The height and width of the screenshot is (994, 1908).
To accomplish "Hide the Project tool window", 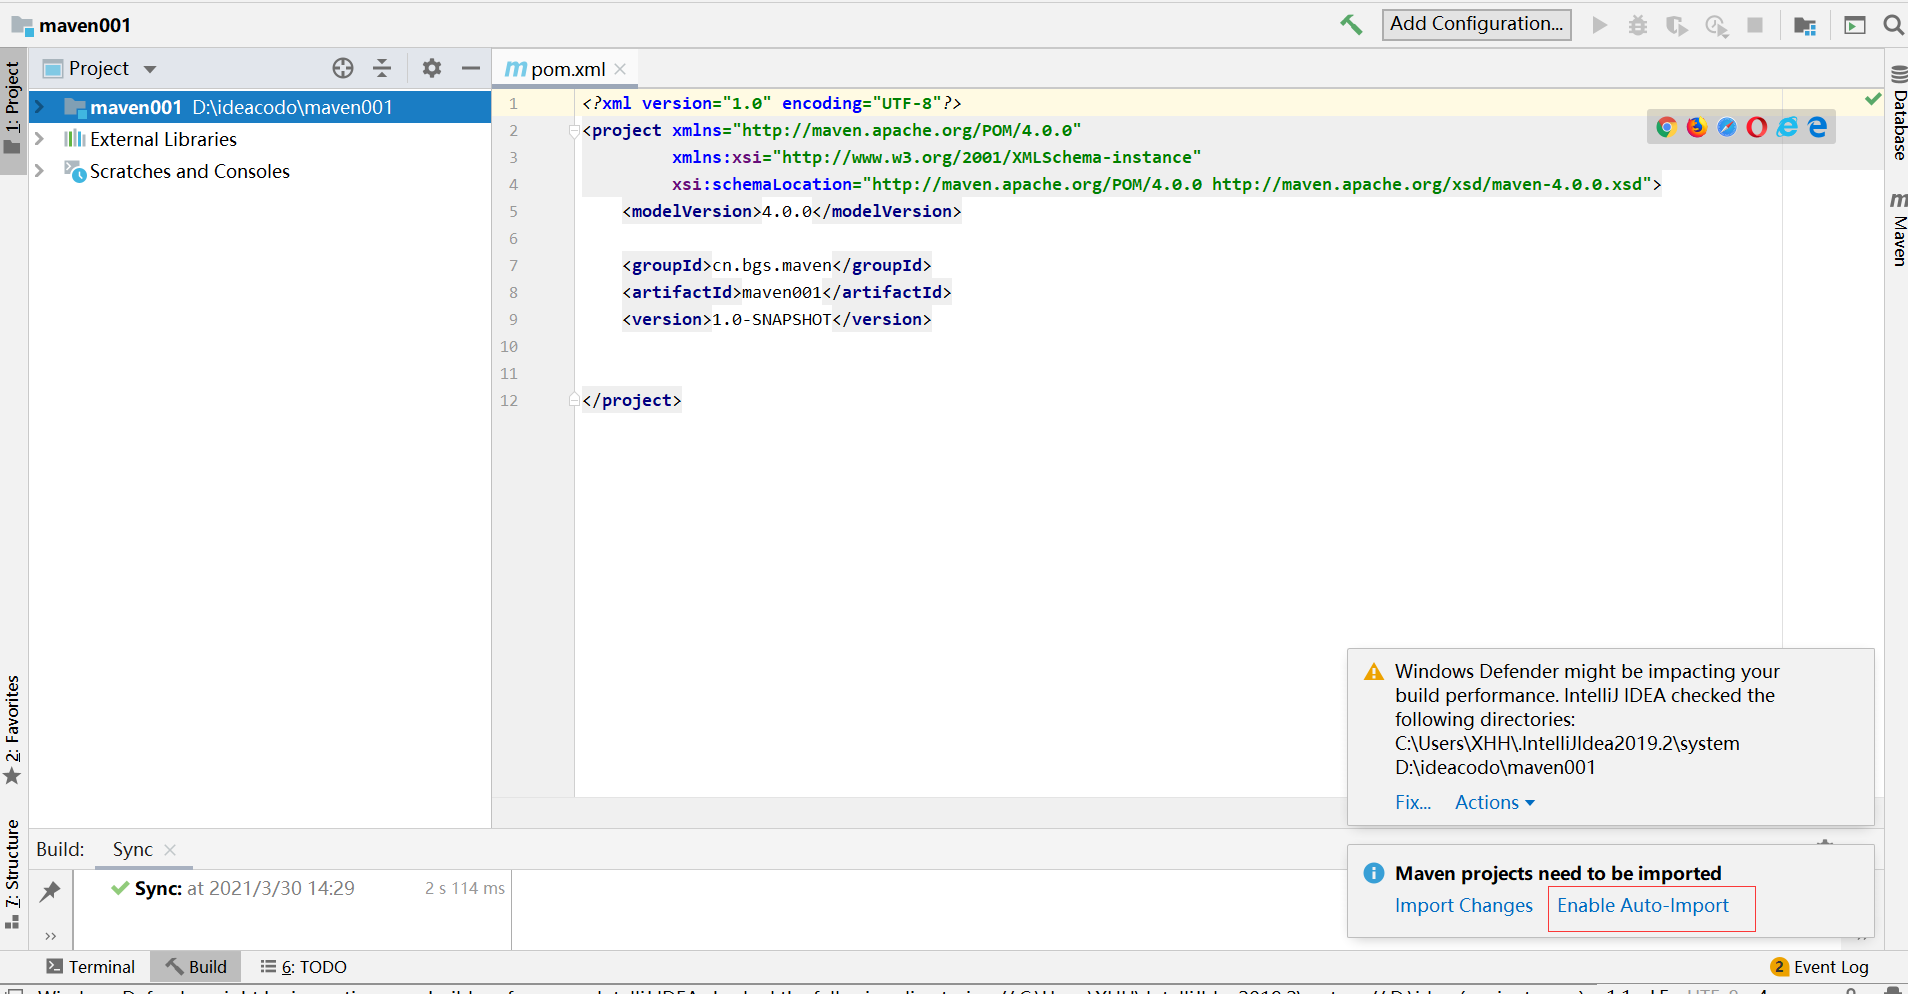I will click(x=471, y=68).
